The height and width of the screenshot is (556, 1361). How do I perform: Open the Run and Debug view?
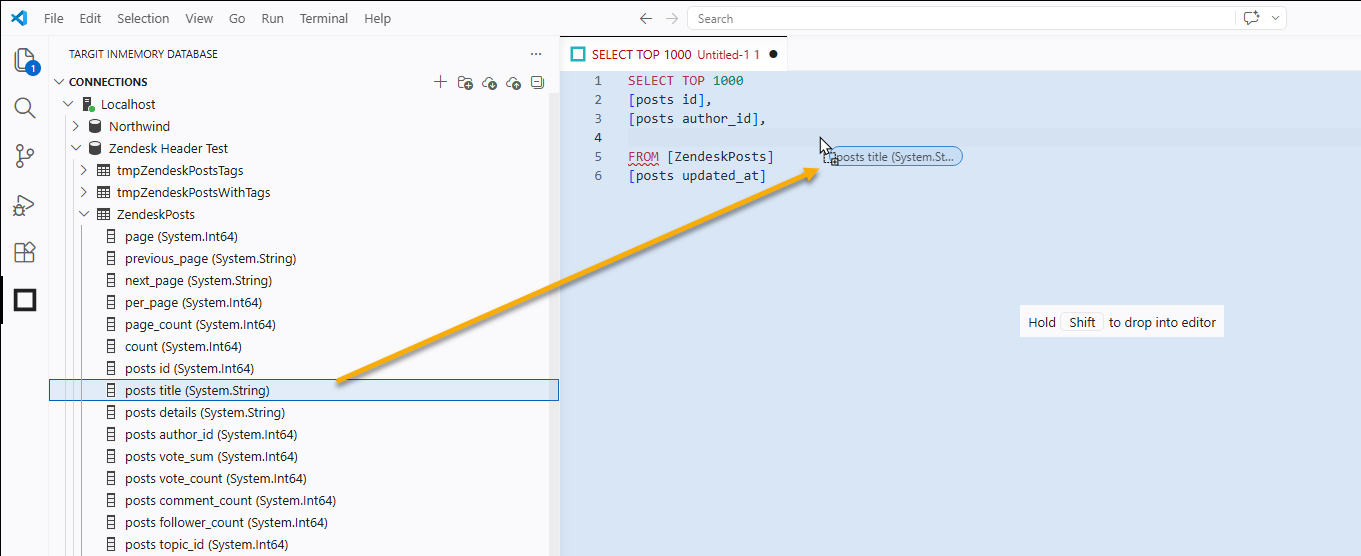tap(25, 205)
